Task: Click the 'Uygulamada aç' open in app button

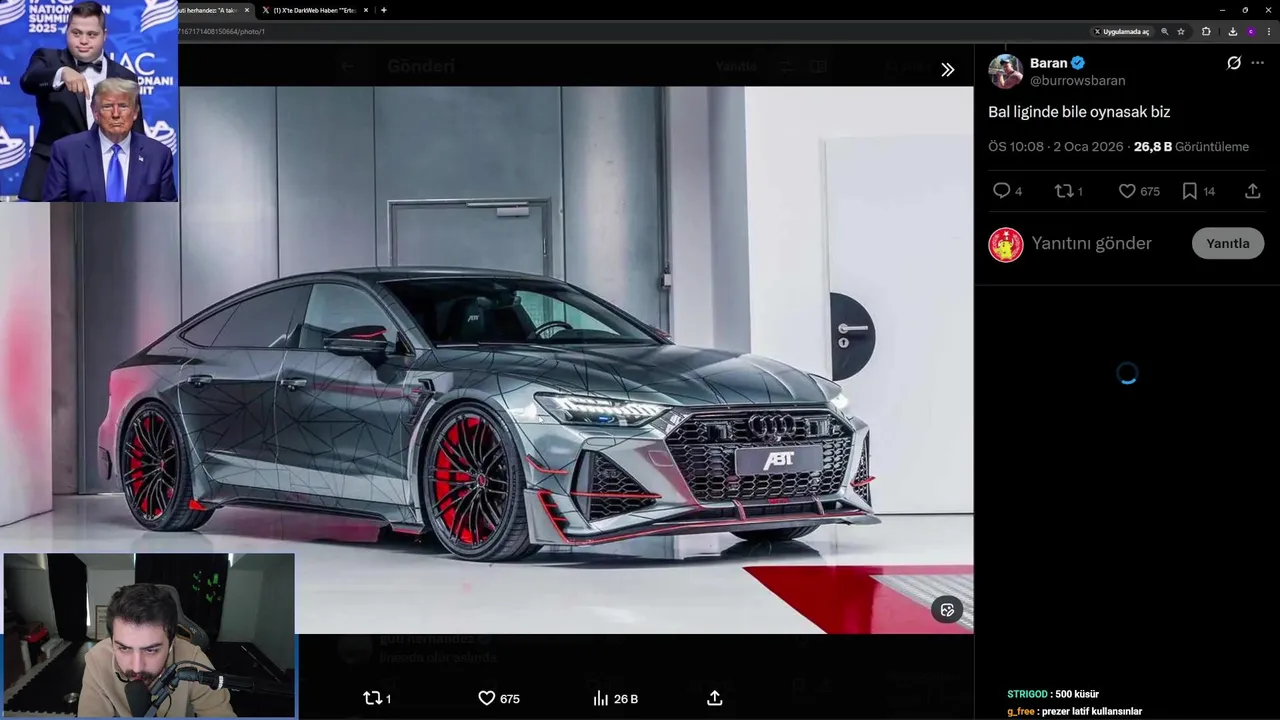Action: click(x=1121, y=32)
